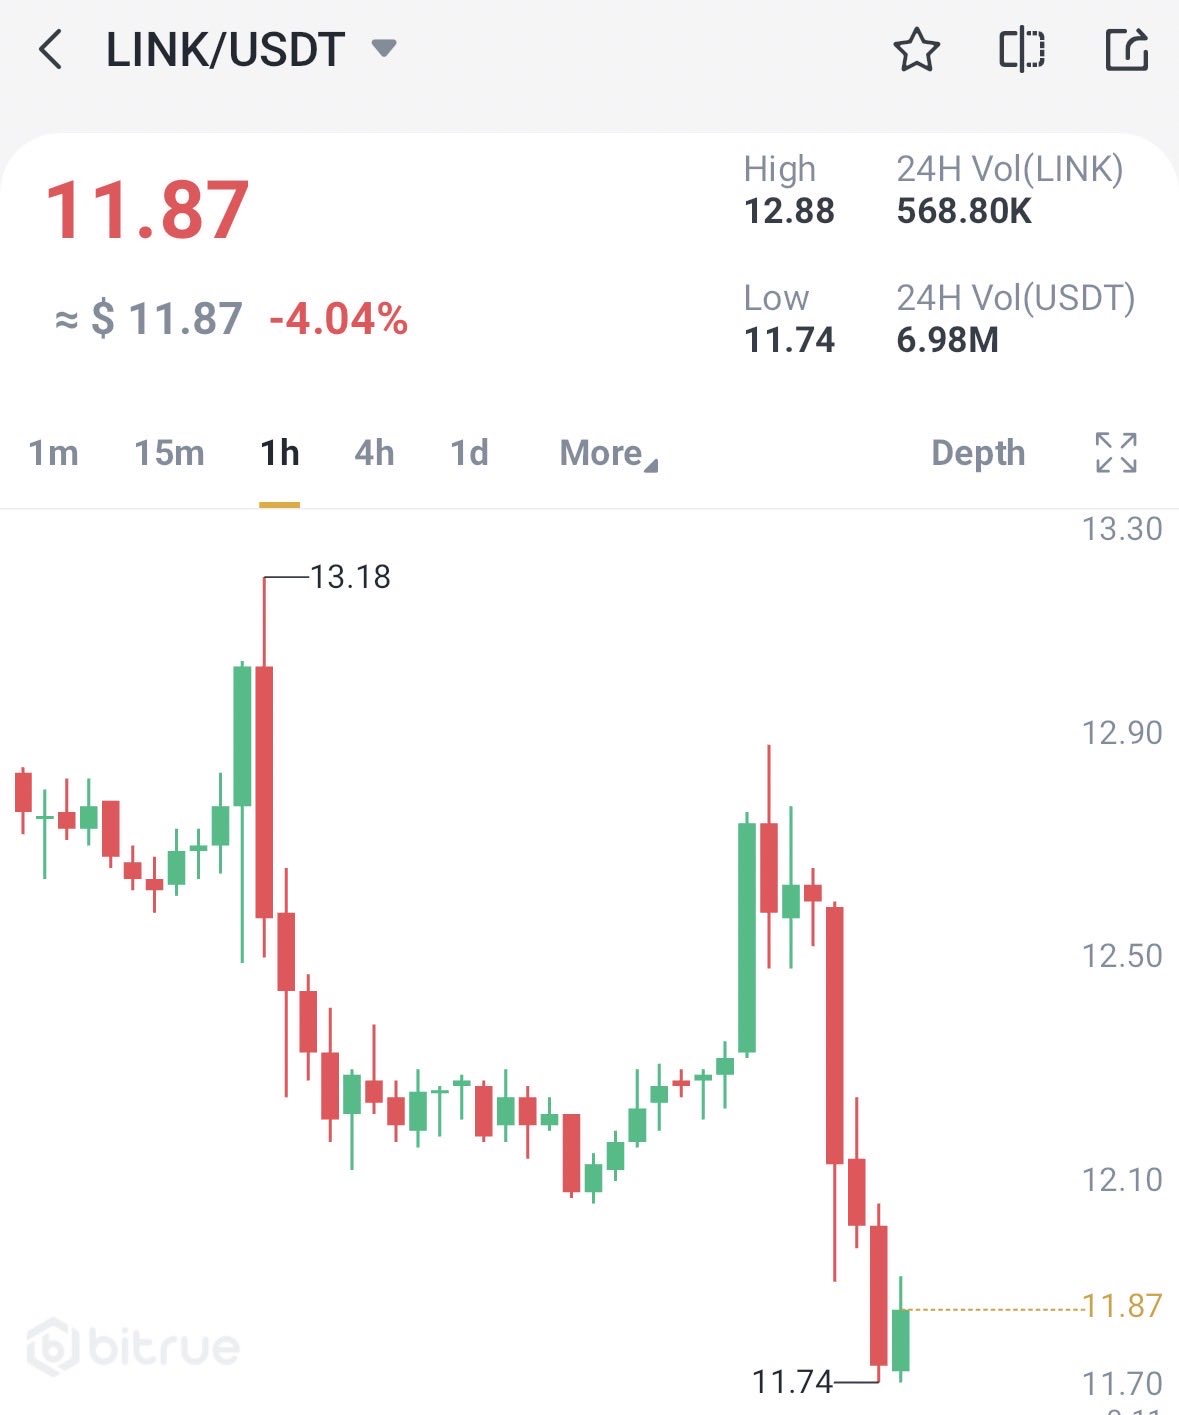Tap the current price 11.87 headline
The image size is (1179, 1415).
coord(147,210)
